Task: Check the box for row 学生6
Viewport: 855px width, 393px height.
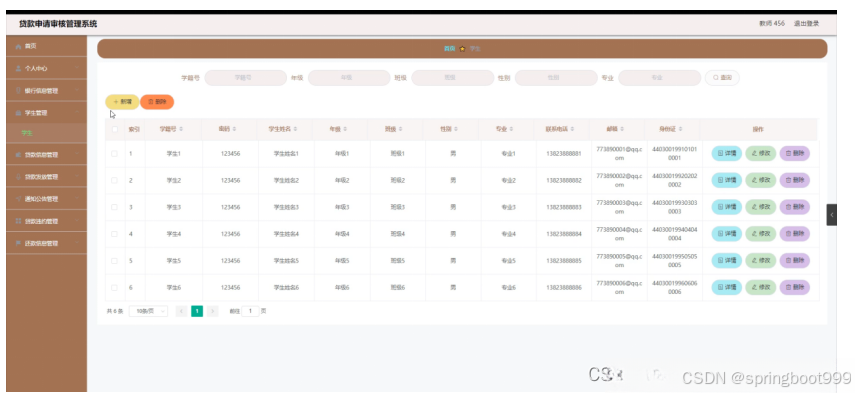Action: click(114, 287)
